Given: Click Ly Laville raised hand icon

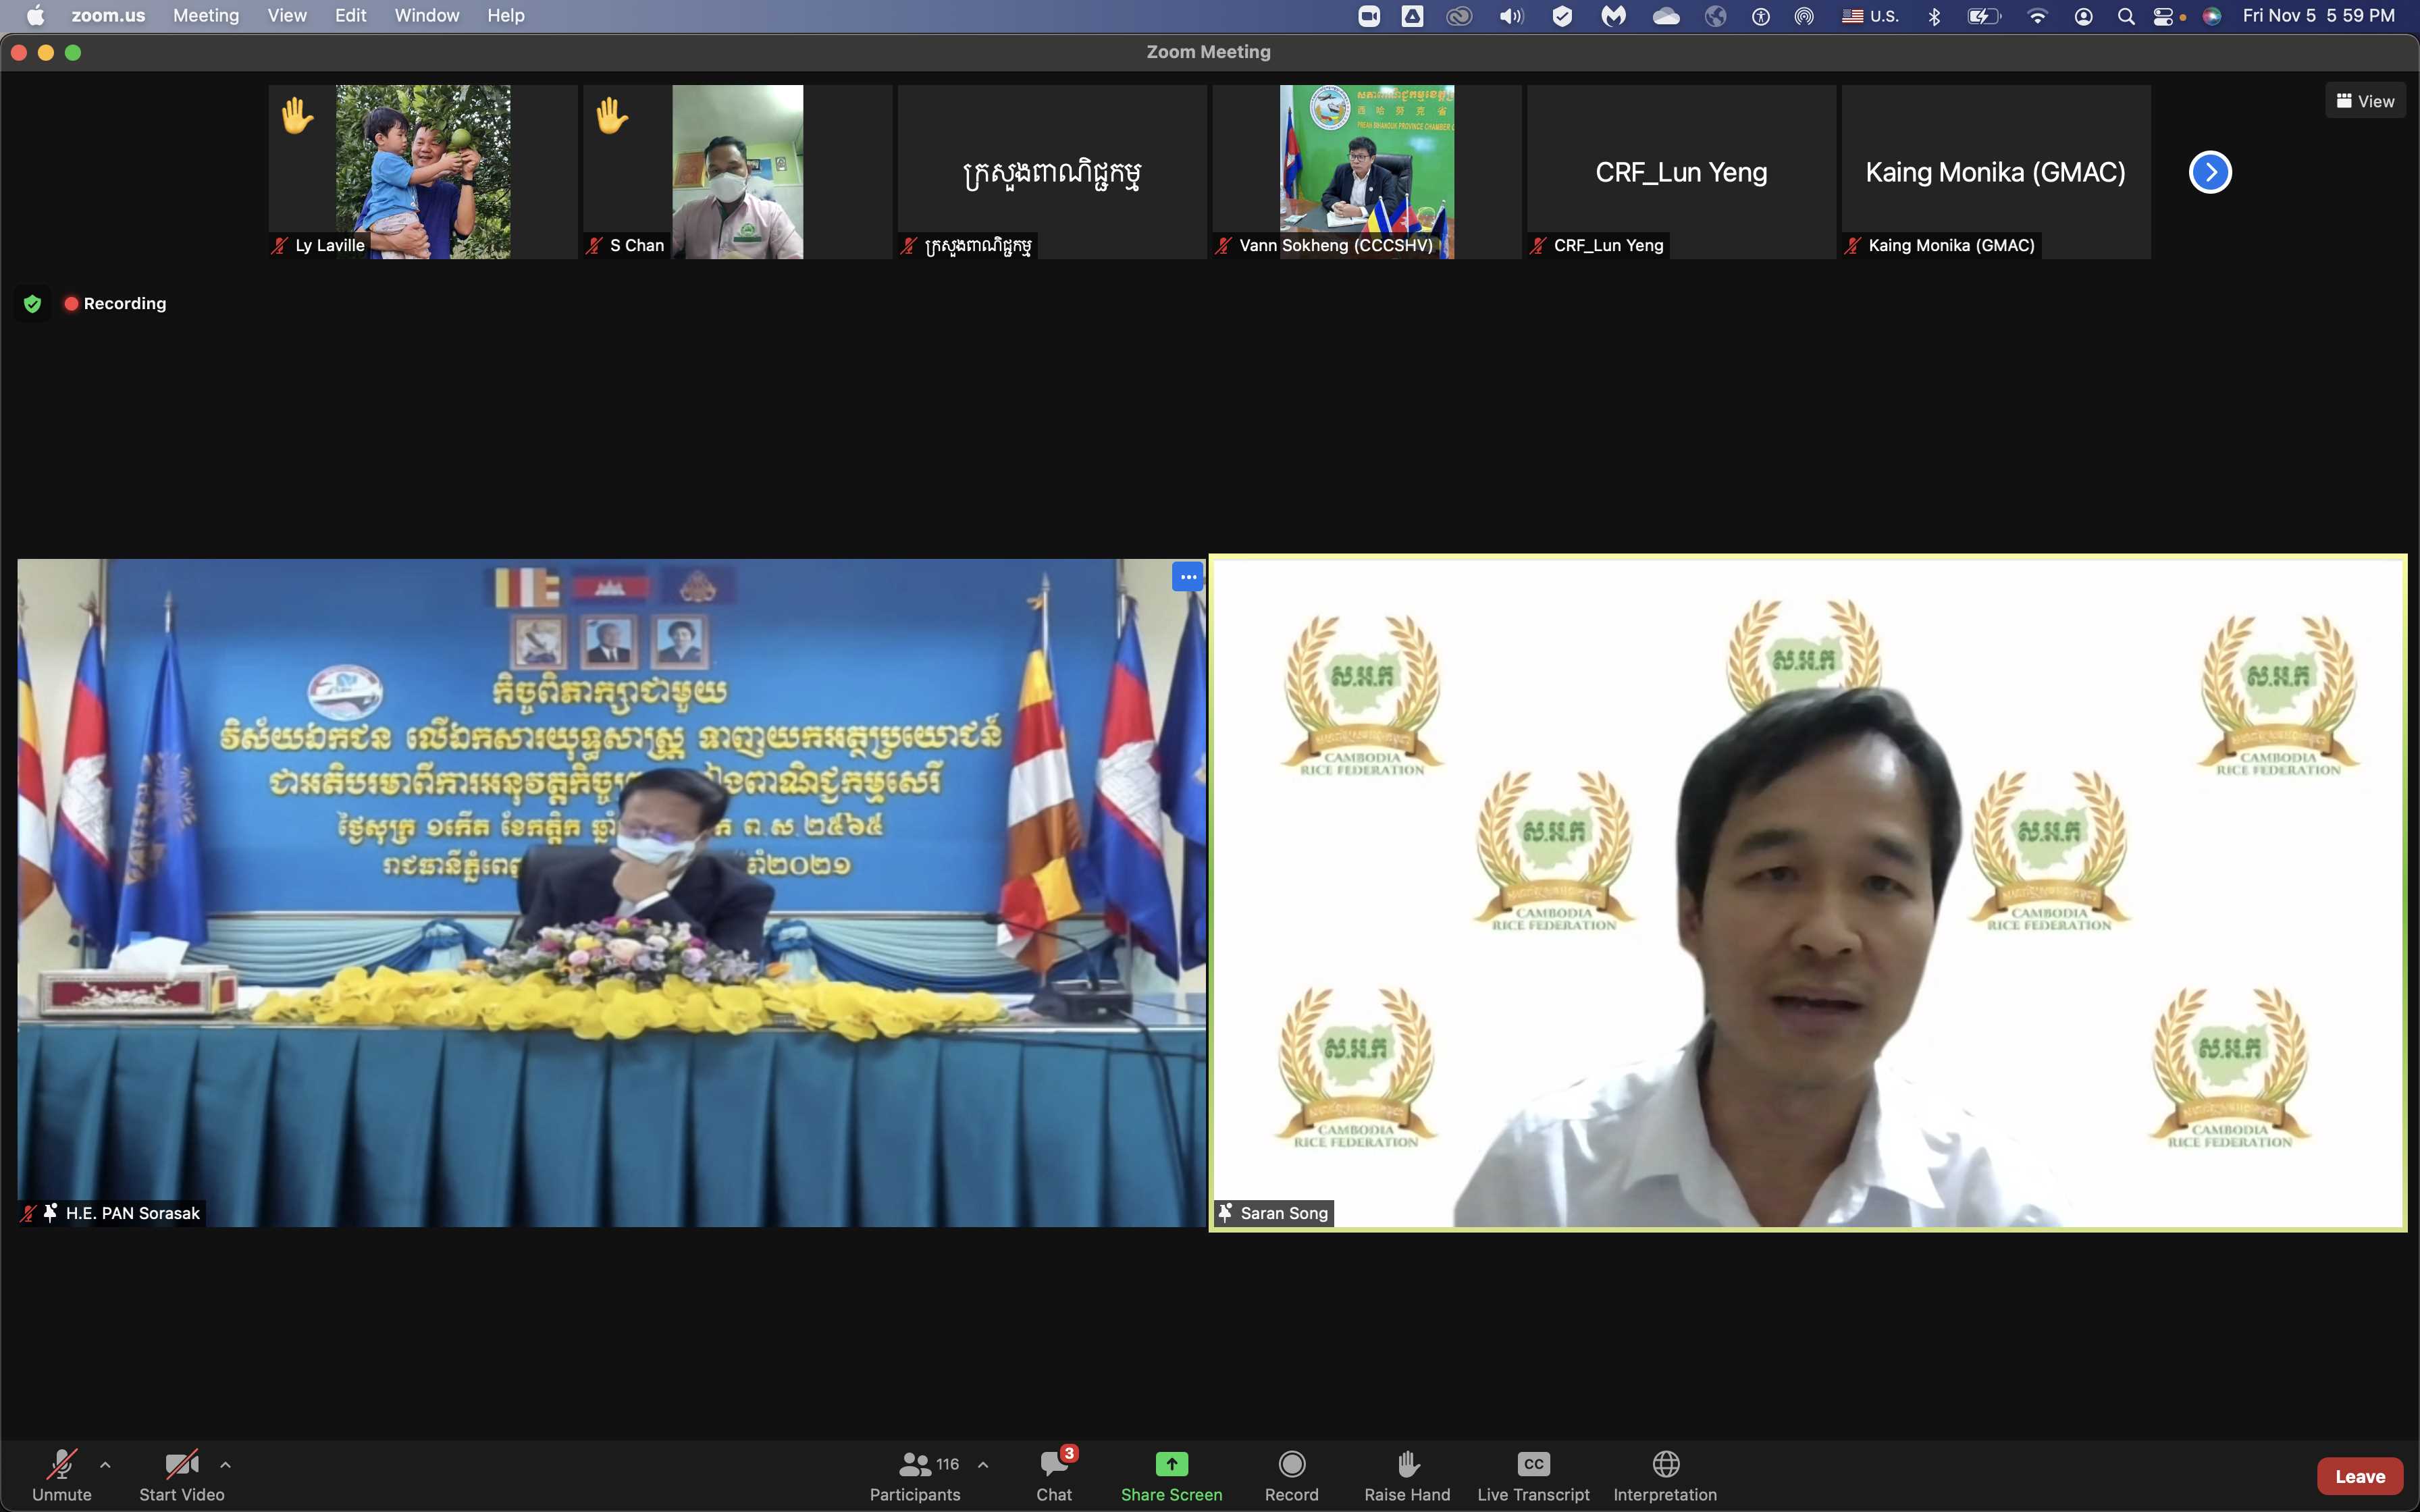Looking at the screenshot, I should 297,115.
